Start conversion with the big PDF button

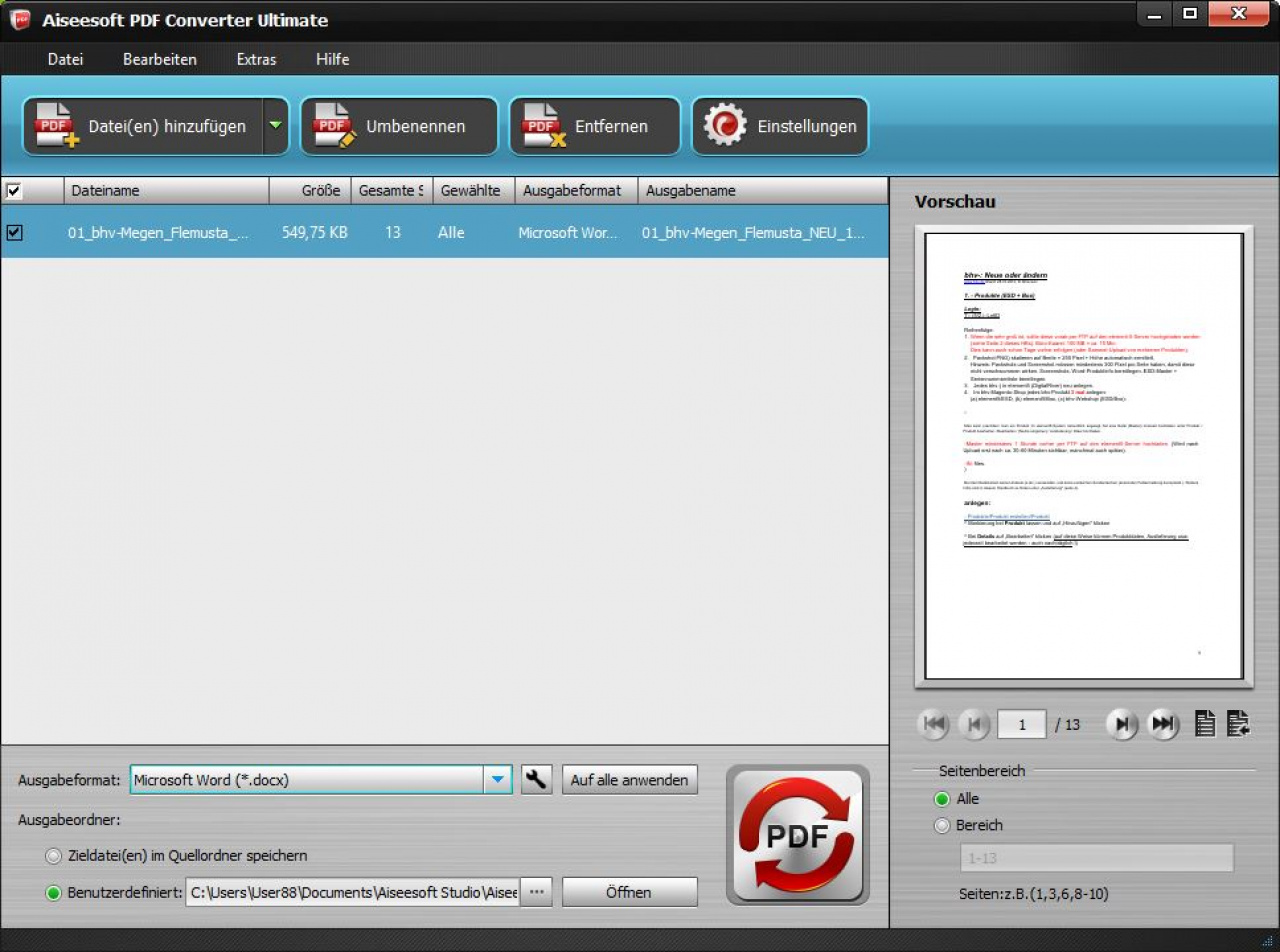(x=797, y=835)
